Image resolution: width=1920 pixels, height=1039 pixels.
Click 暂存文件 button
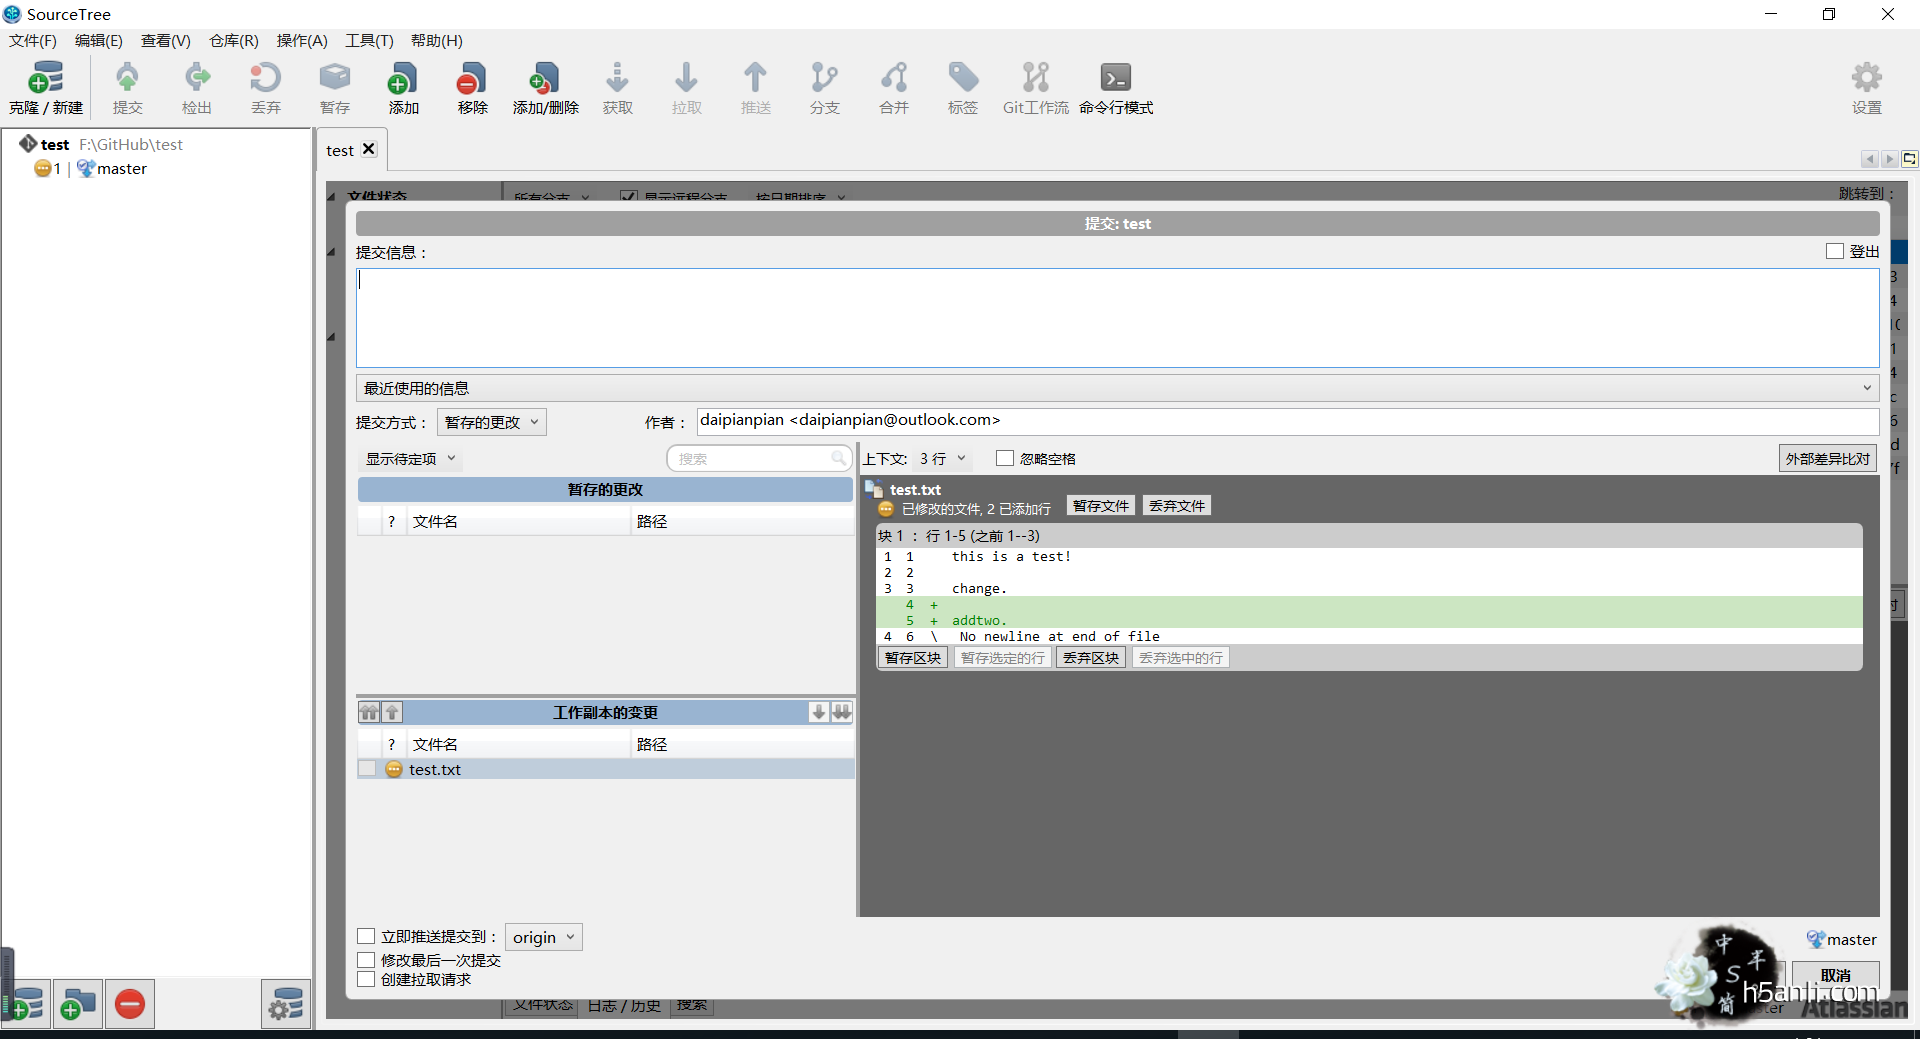point(1100,506)
